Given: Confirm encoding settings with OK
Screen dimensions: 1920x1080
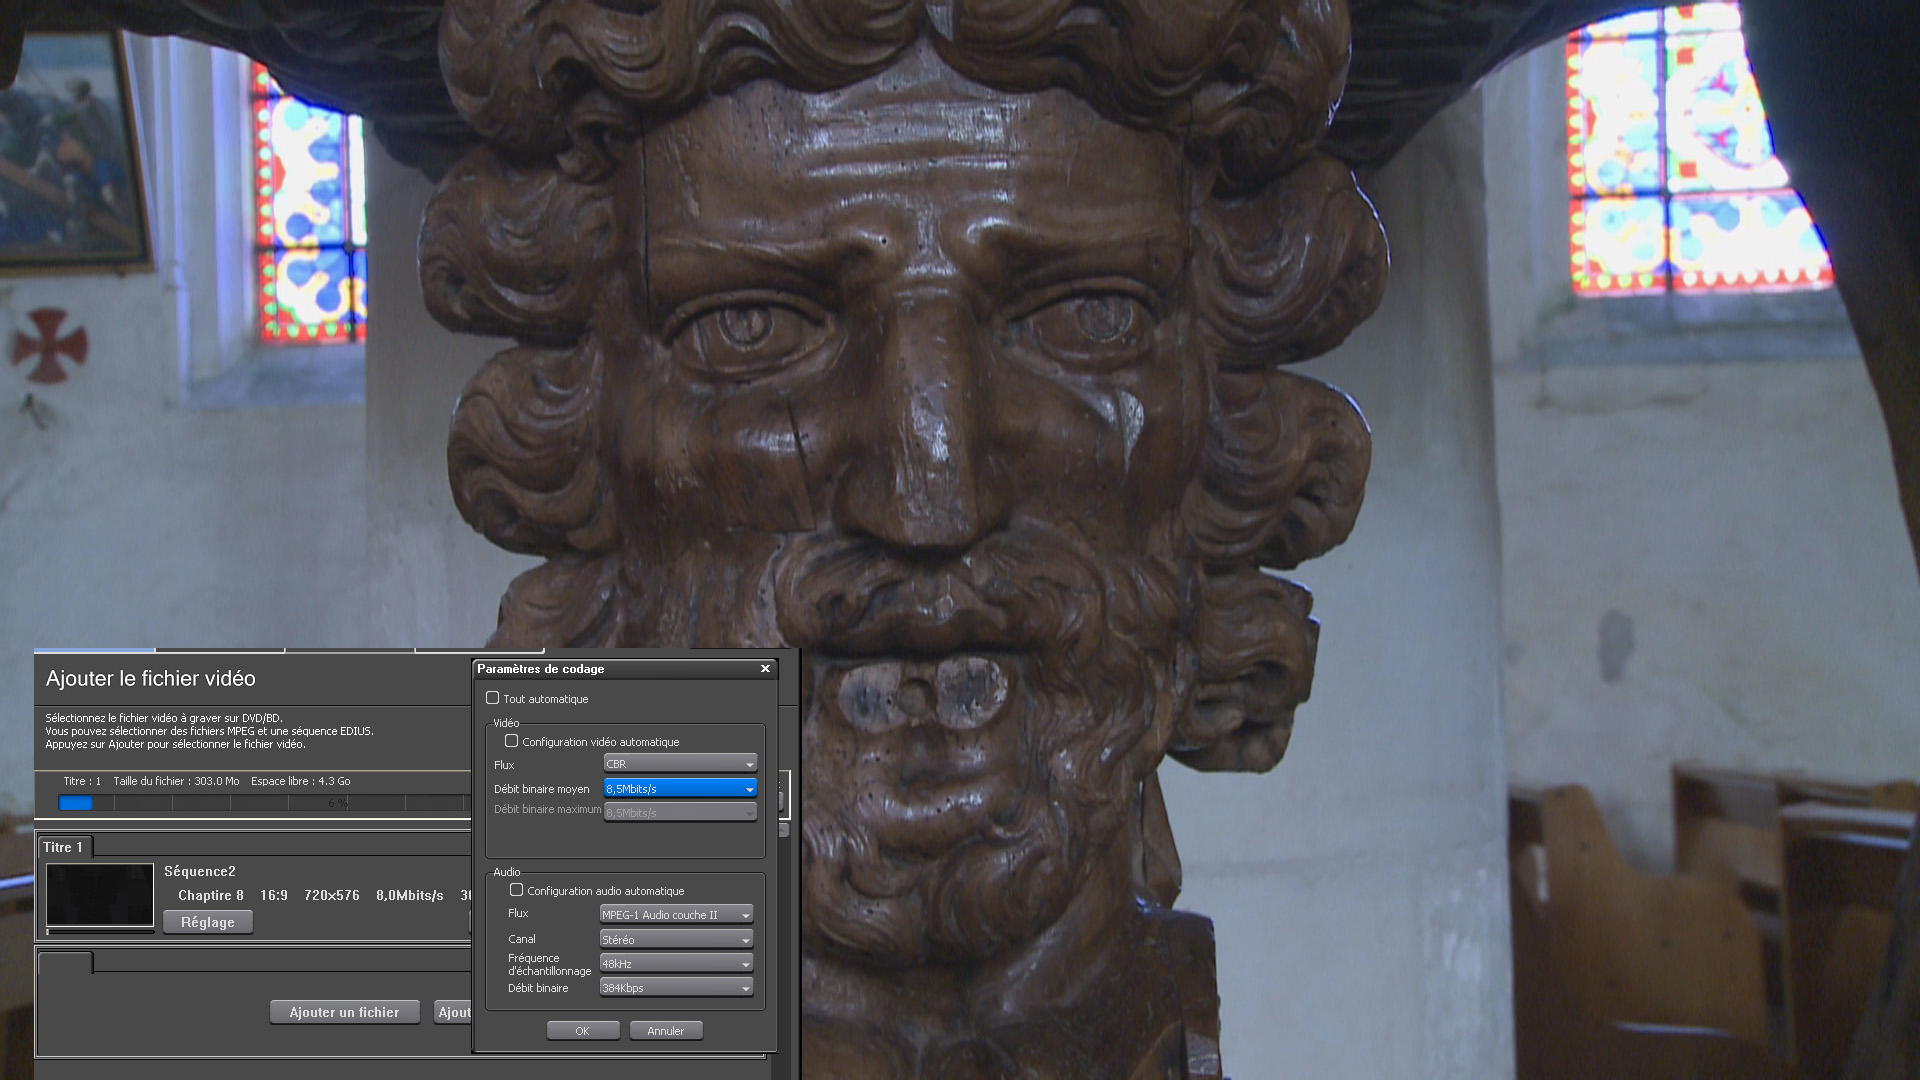Looking at the screenshot, I should [x=582, y=1031].
